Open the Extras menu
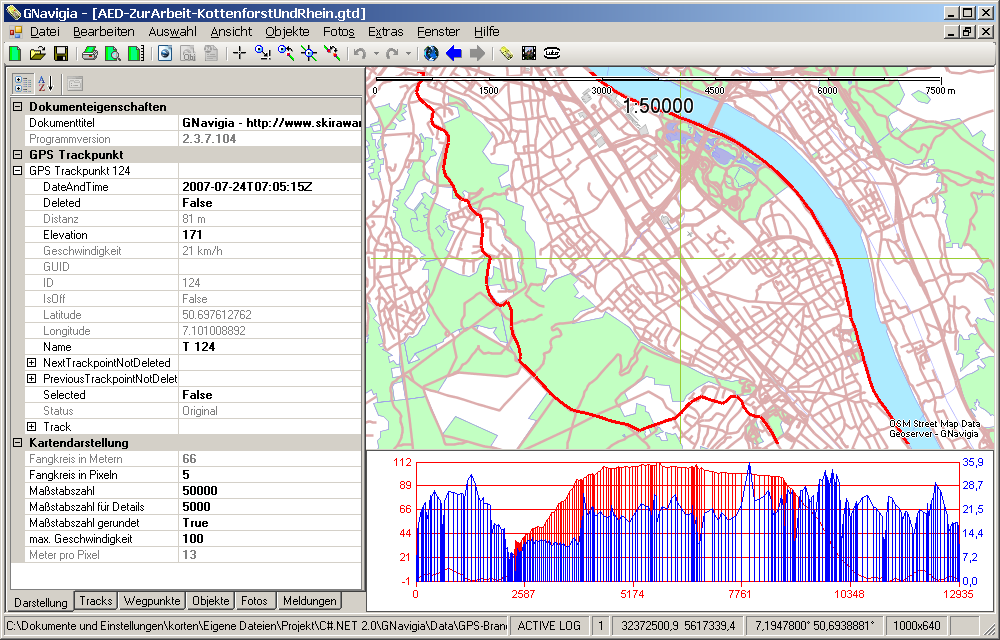 pos(386,31)
